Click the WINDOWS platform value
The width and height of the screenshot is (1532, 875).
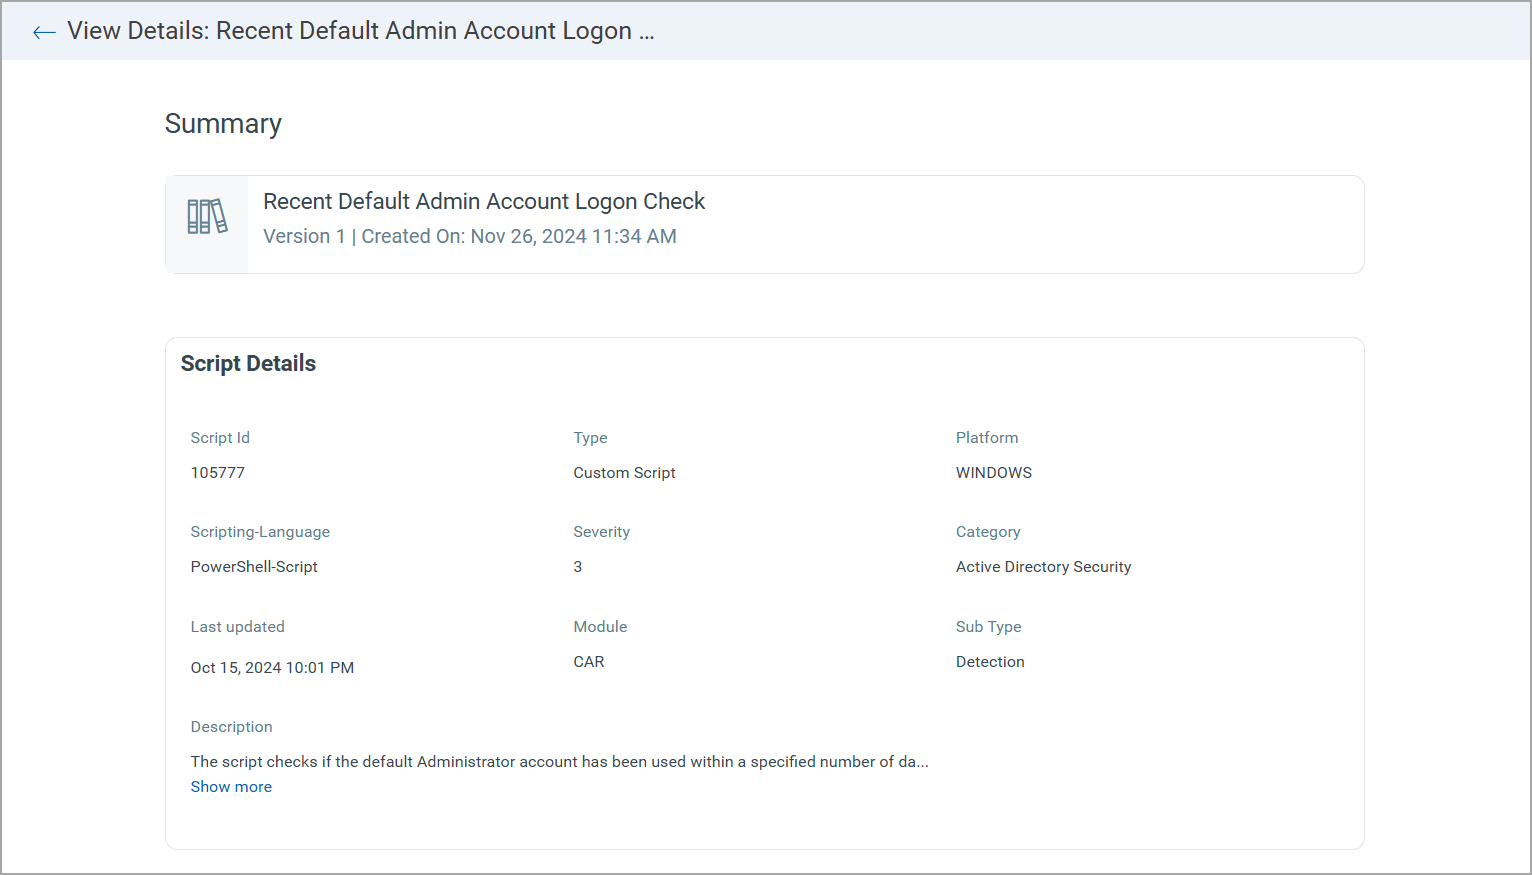pyautogui.click(x=993, y=473)
